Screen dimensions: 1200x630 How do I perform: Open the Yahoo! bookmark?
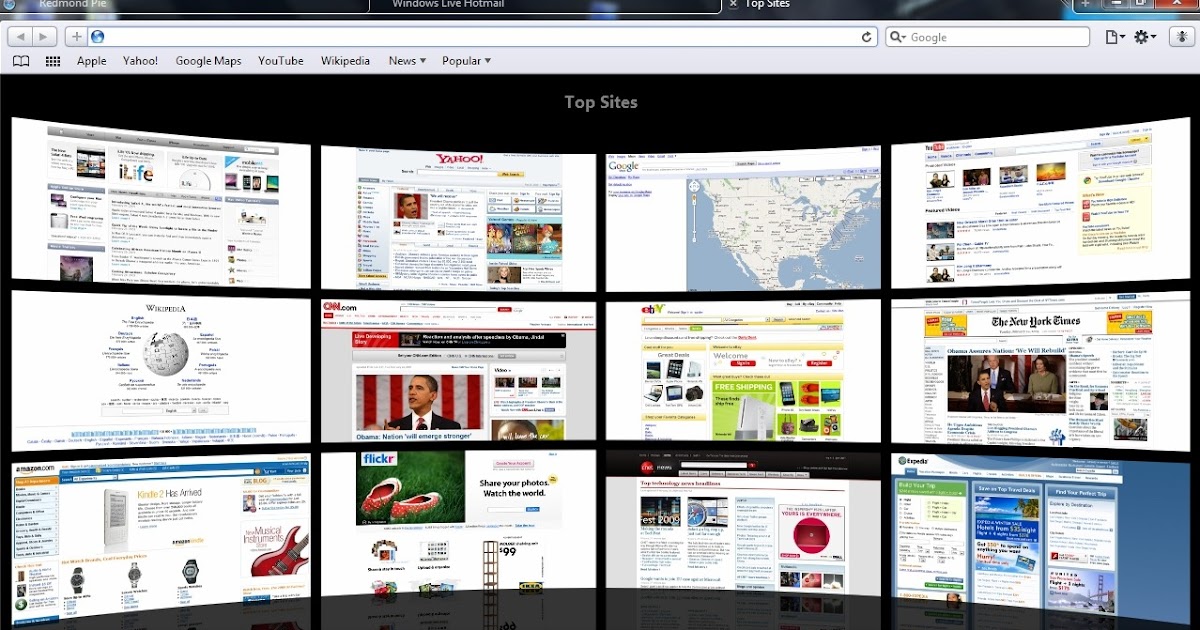140,61
